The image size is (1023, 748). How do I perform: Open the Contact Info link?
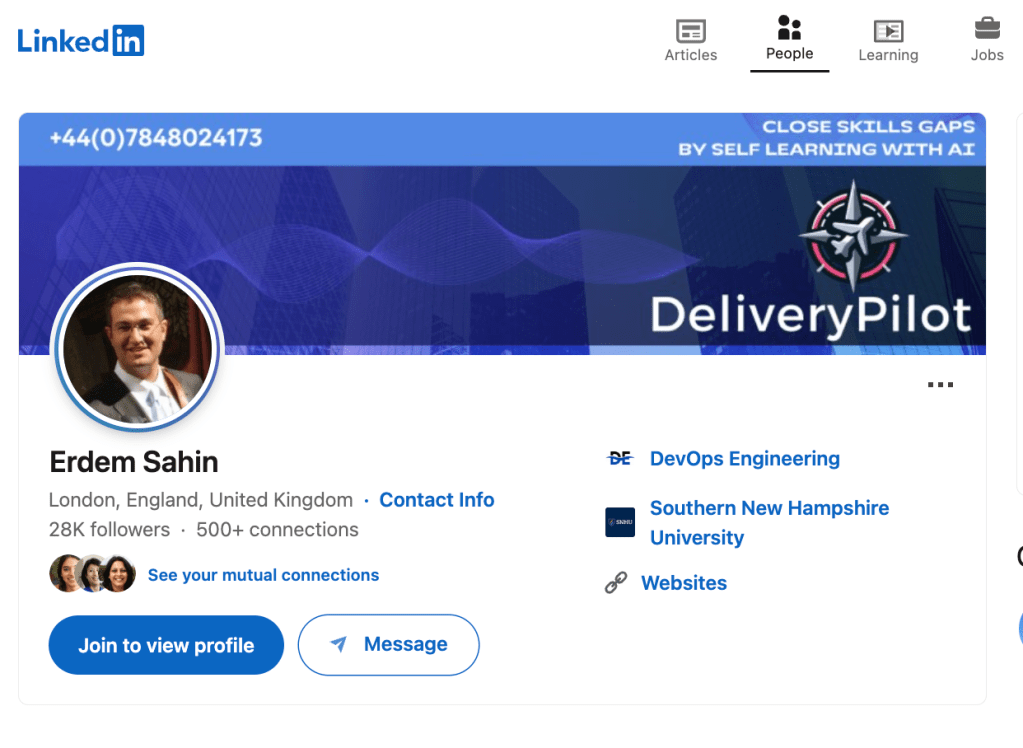coord(436,500)
